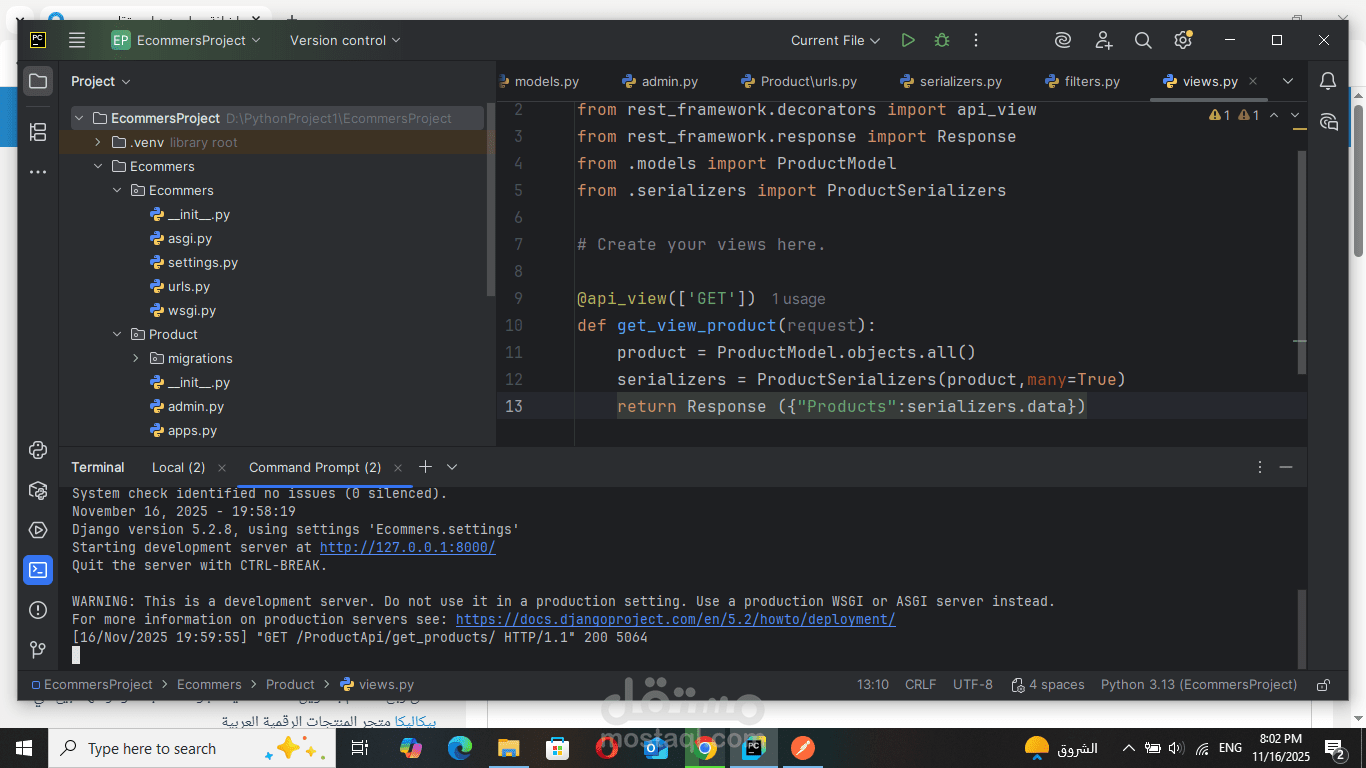Open the AI Assistant swirl icon in toolbar
The width and height of the screenshot is (1366, 768).
click(x=1063, y=40)
